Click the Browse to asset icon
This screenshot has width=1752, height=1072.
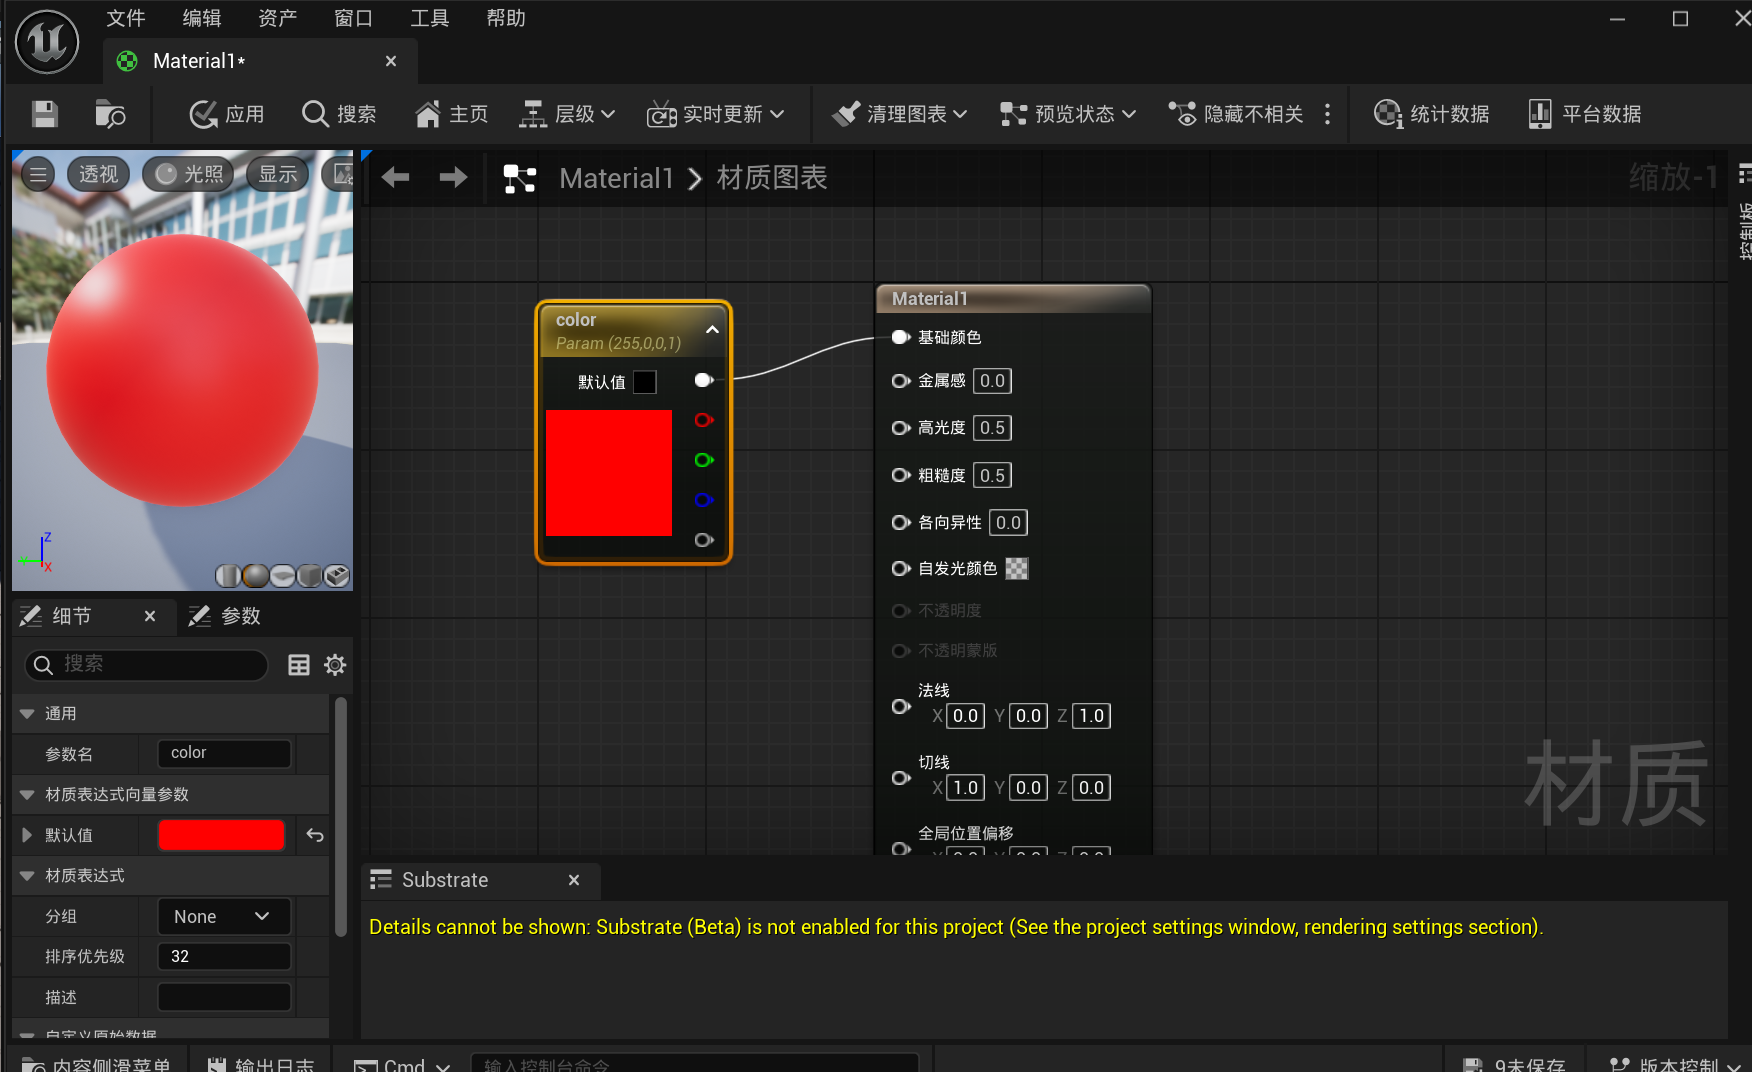point(110,114)
